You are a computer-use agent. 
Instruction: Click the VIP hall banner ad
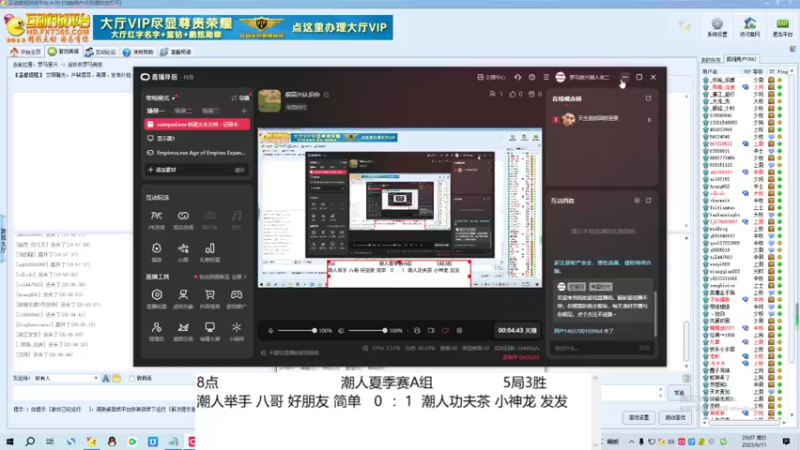click(x=243, y=27)
